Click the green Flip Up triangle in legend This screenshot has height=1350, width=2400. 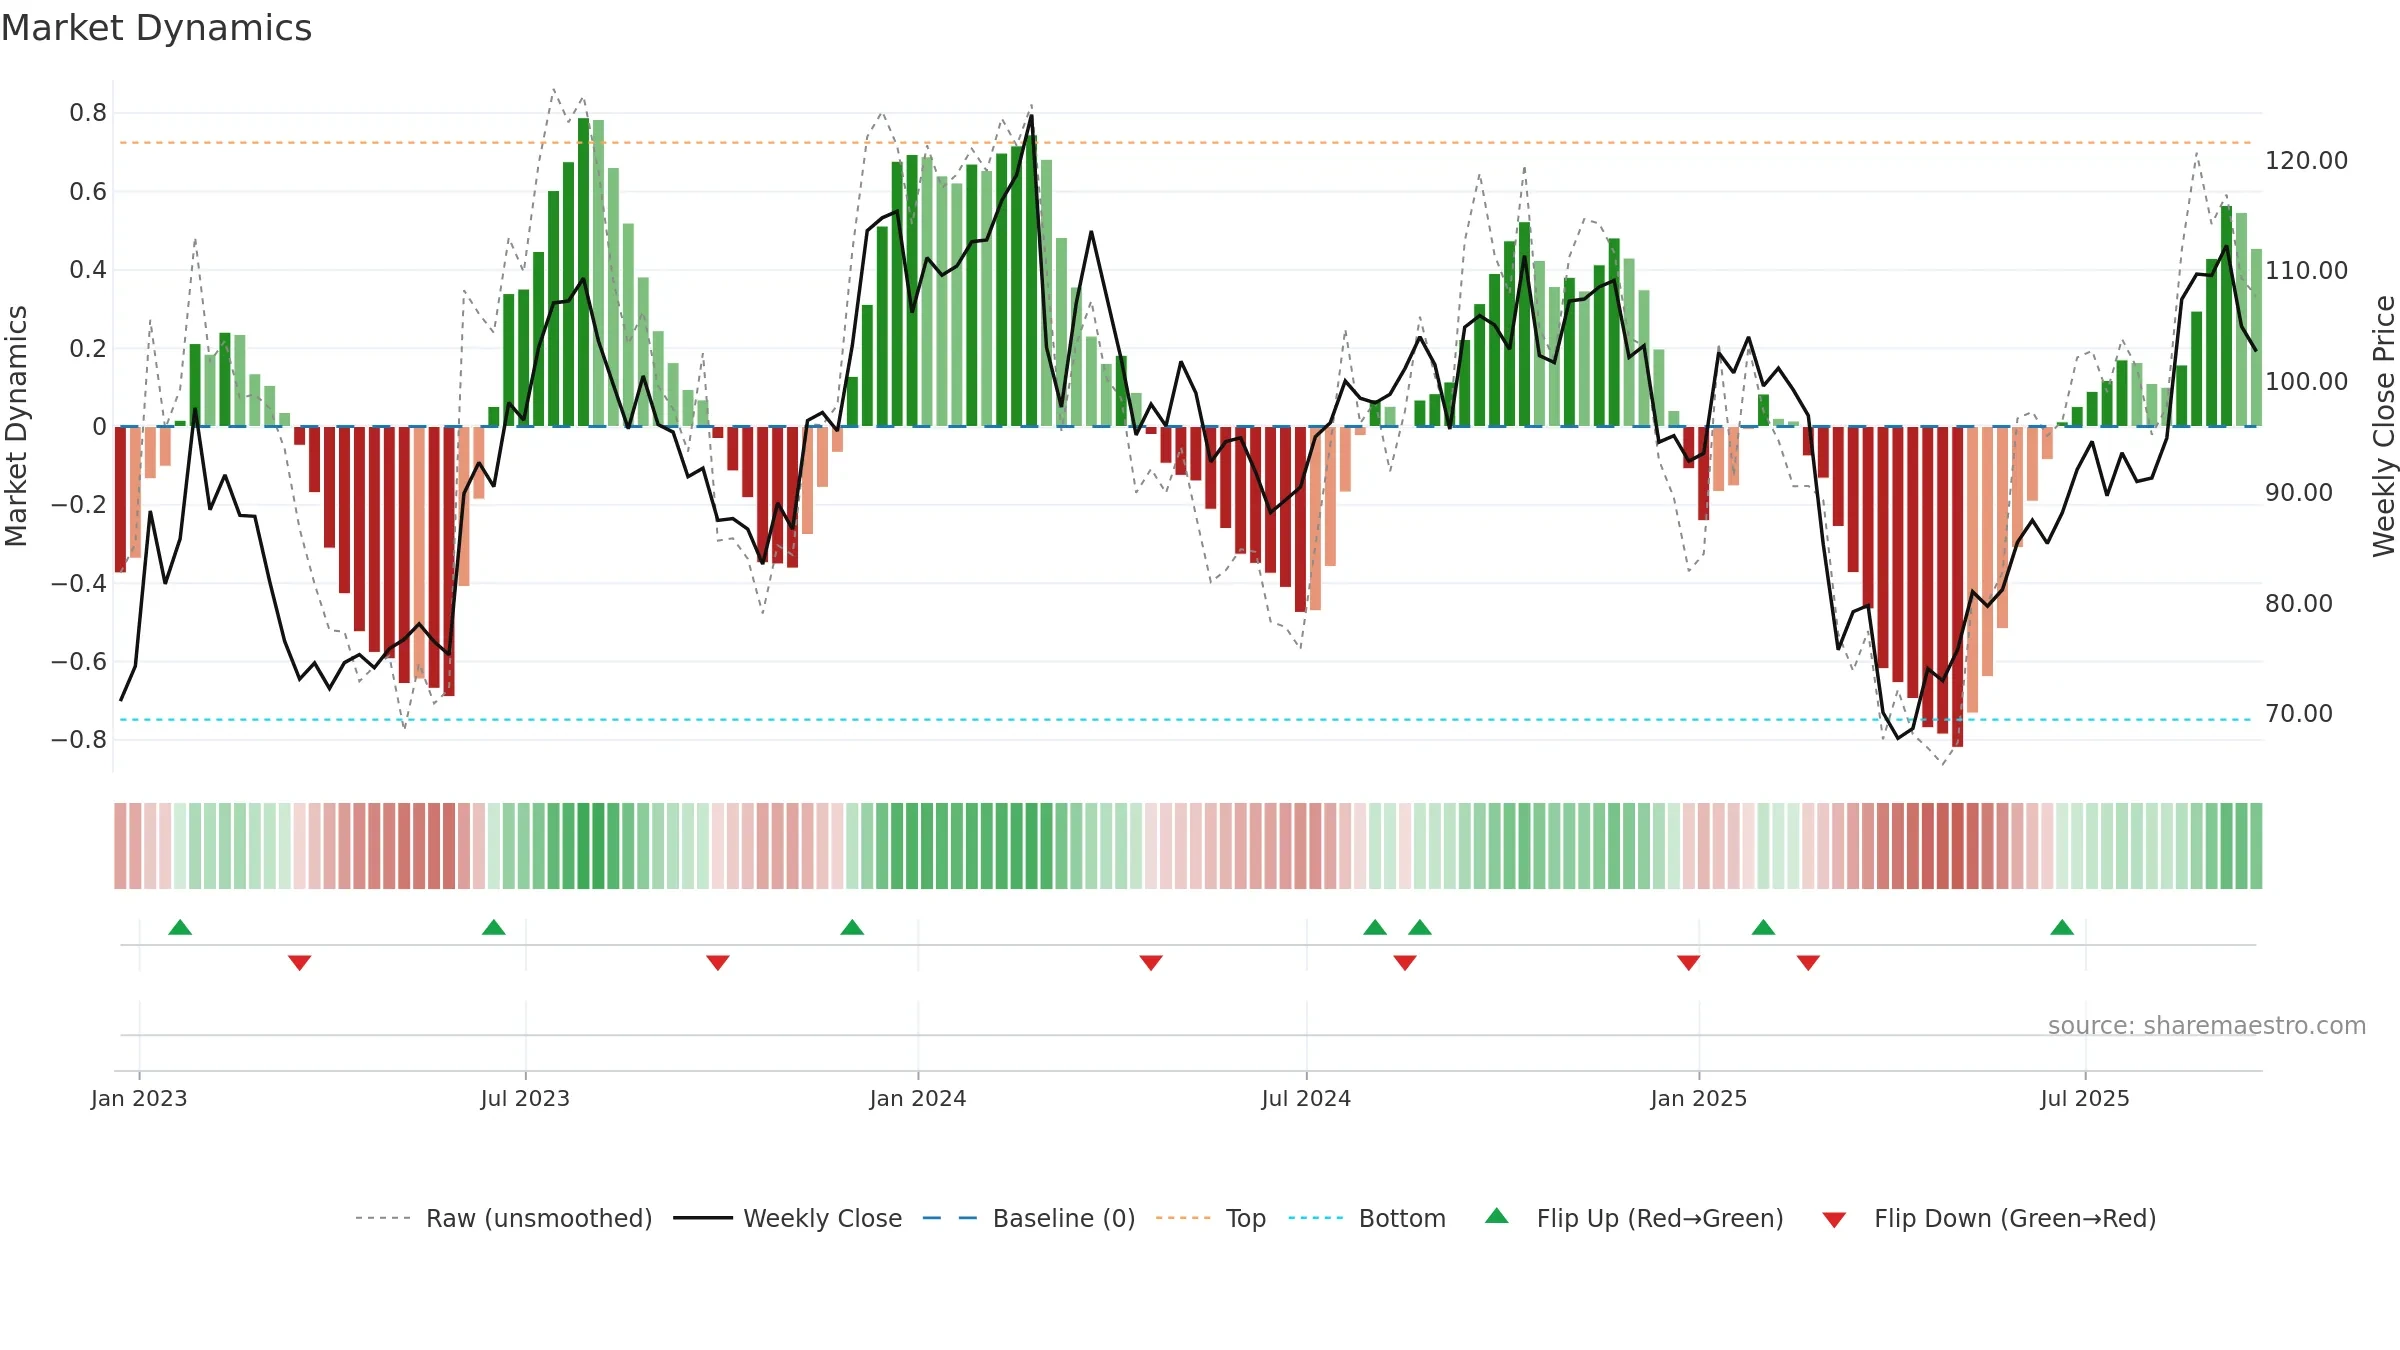[x=1497, y=1216]
